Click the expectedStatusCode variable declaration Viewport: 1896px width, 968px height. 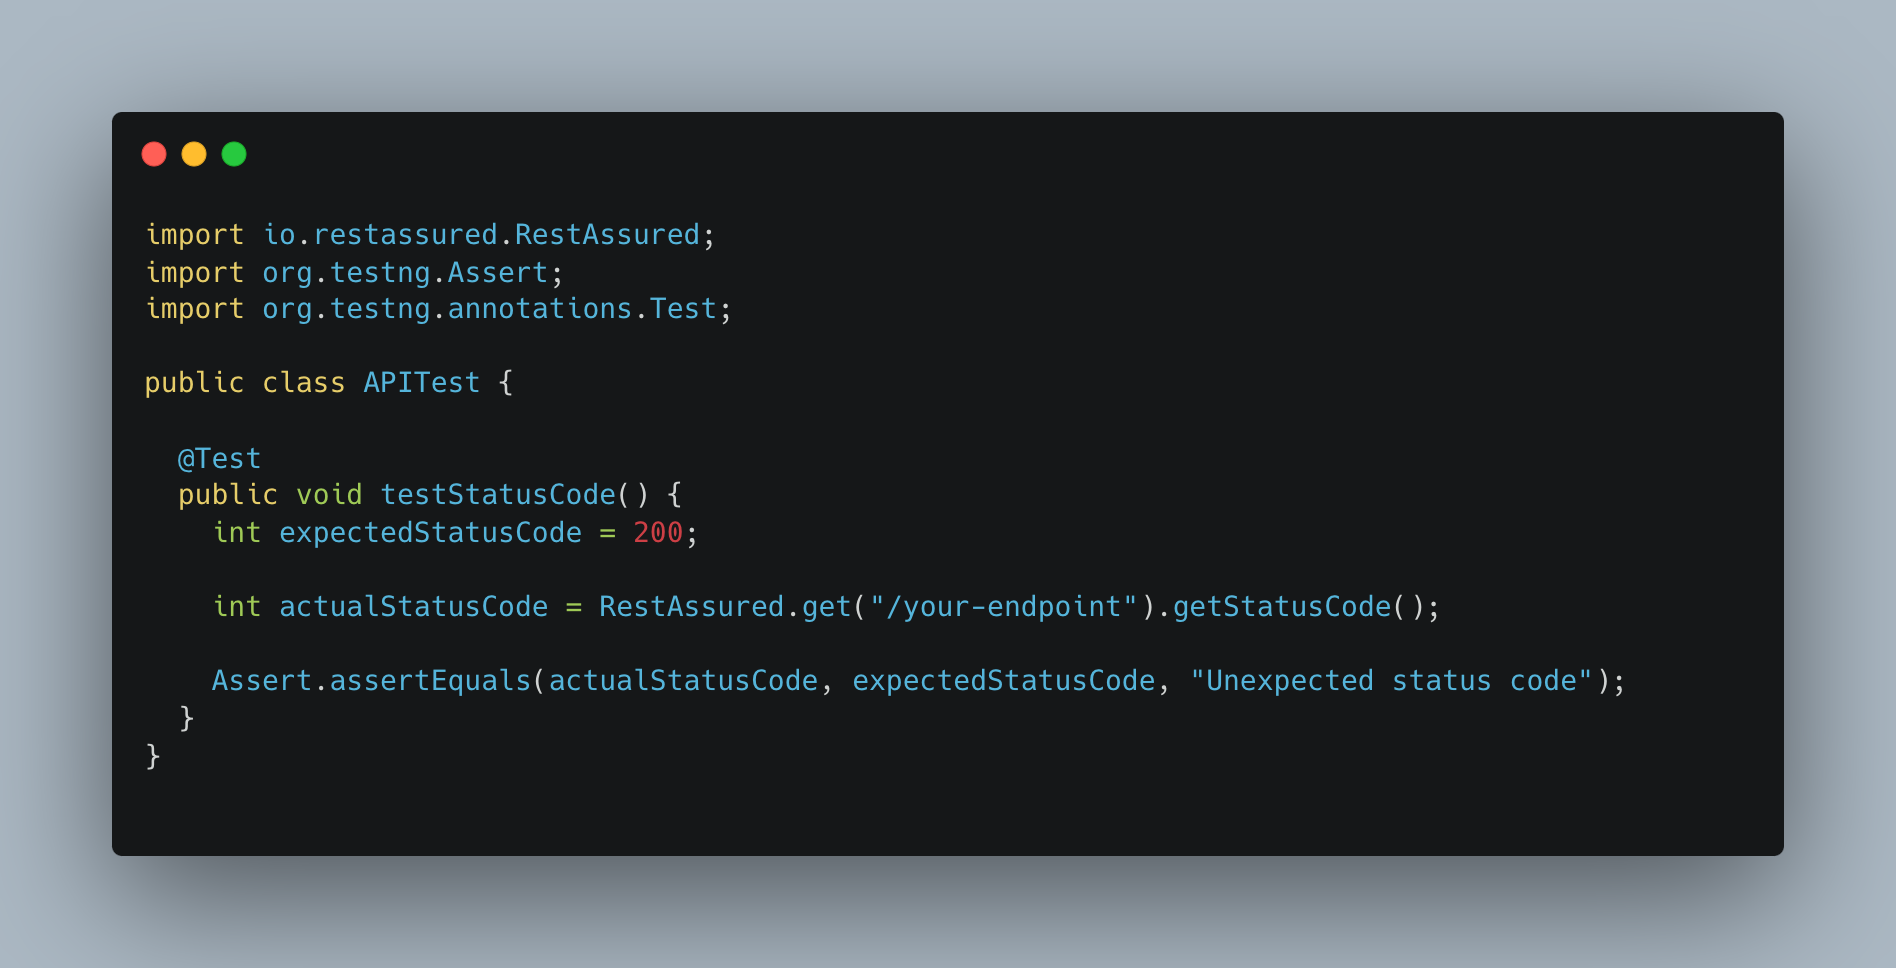[430, 533]
